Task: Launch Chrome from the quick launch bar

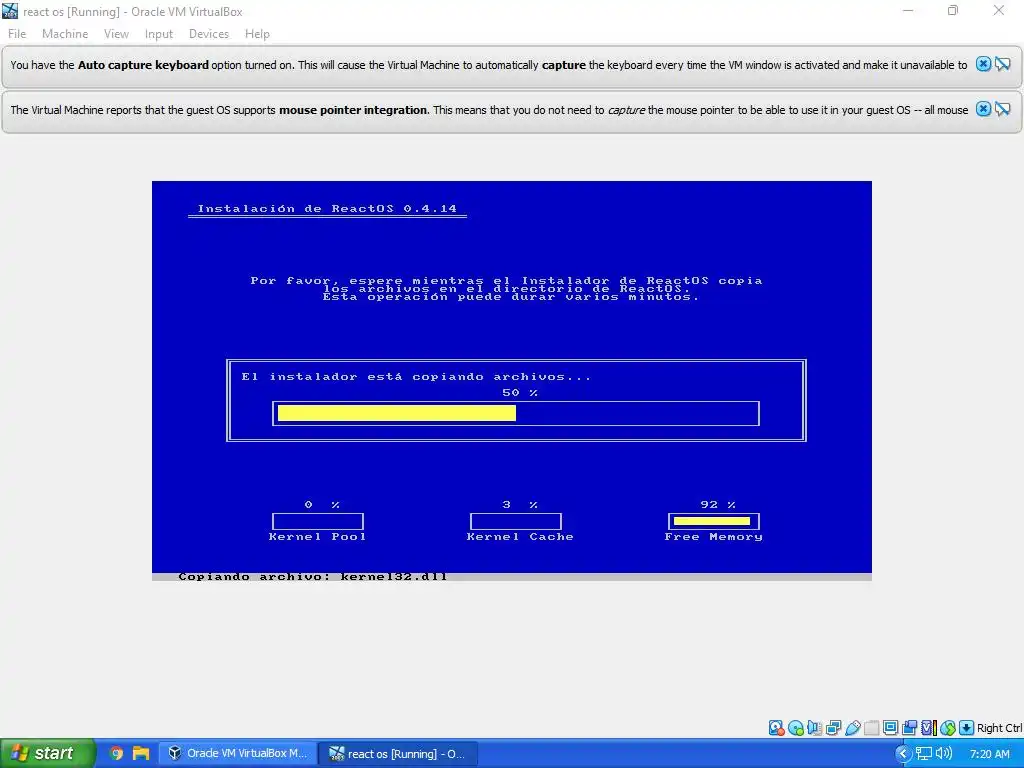Action: 116,753
